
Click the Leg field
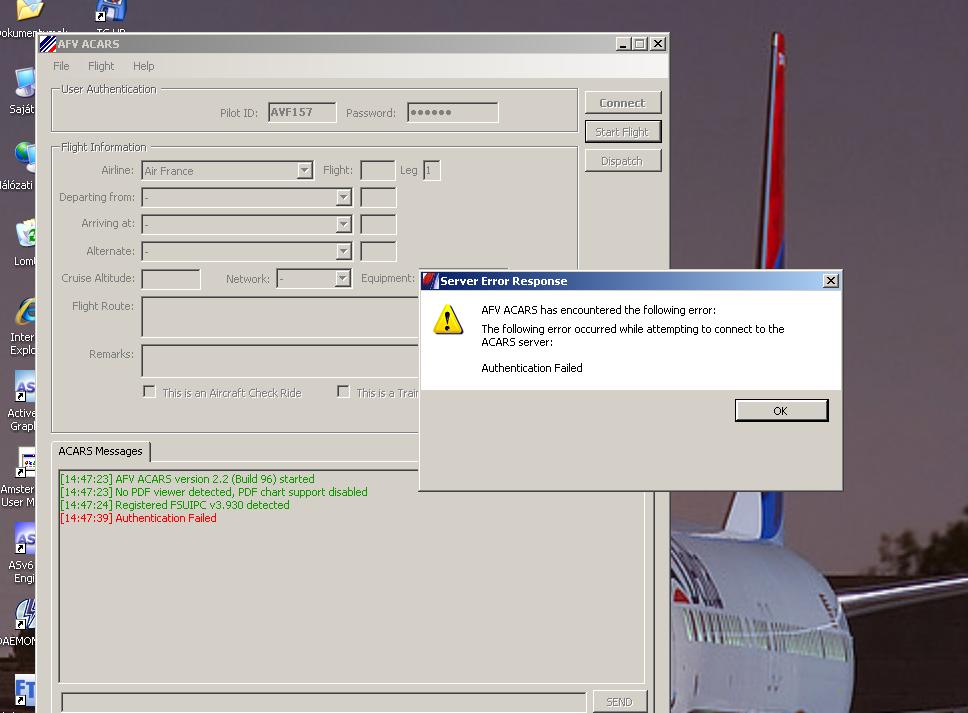coord(432,170)
